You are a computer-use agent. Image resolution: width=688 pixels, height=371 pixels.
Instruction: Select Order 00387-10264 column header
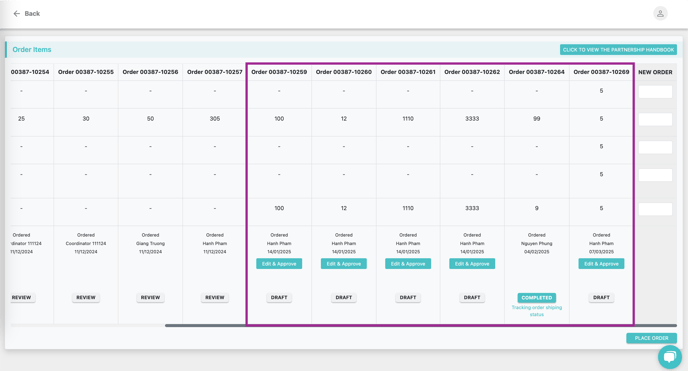(x=537, y=72)
